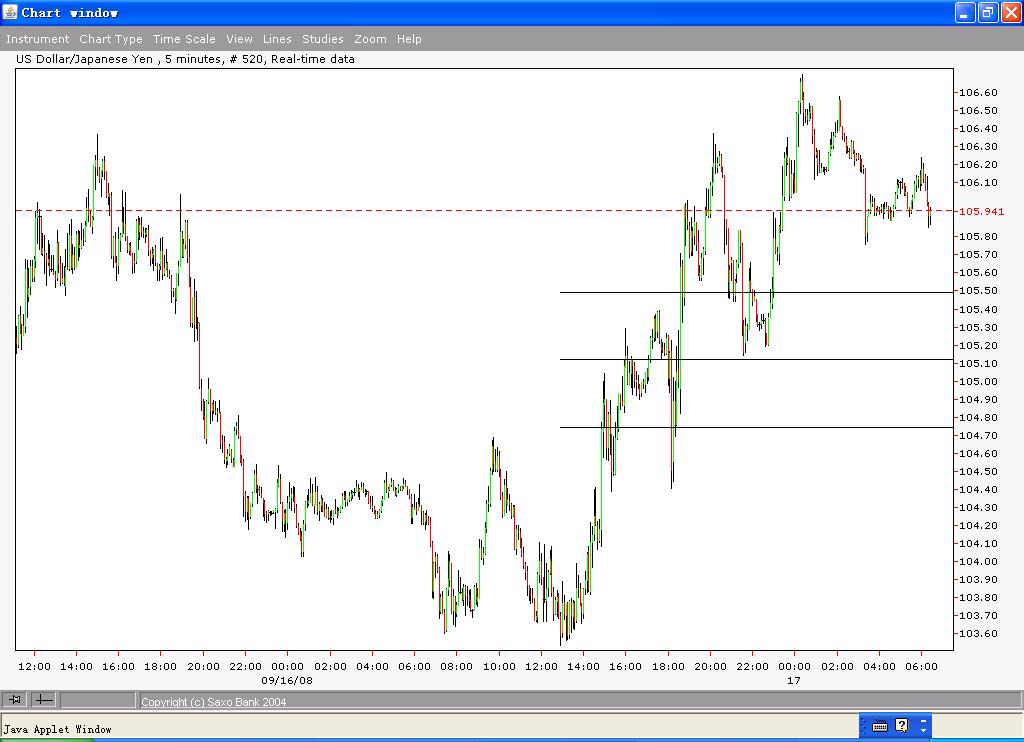
Task: Toggle the crosshair cursor button
Action: (44, 700)
